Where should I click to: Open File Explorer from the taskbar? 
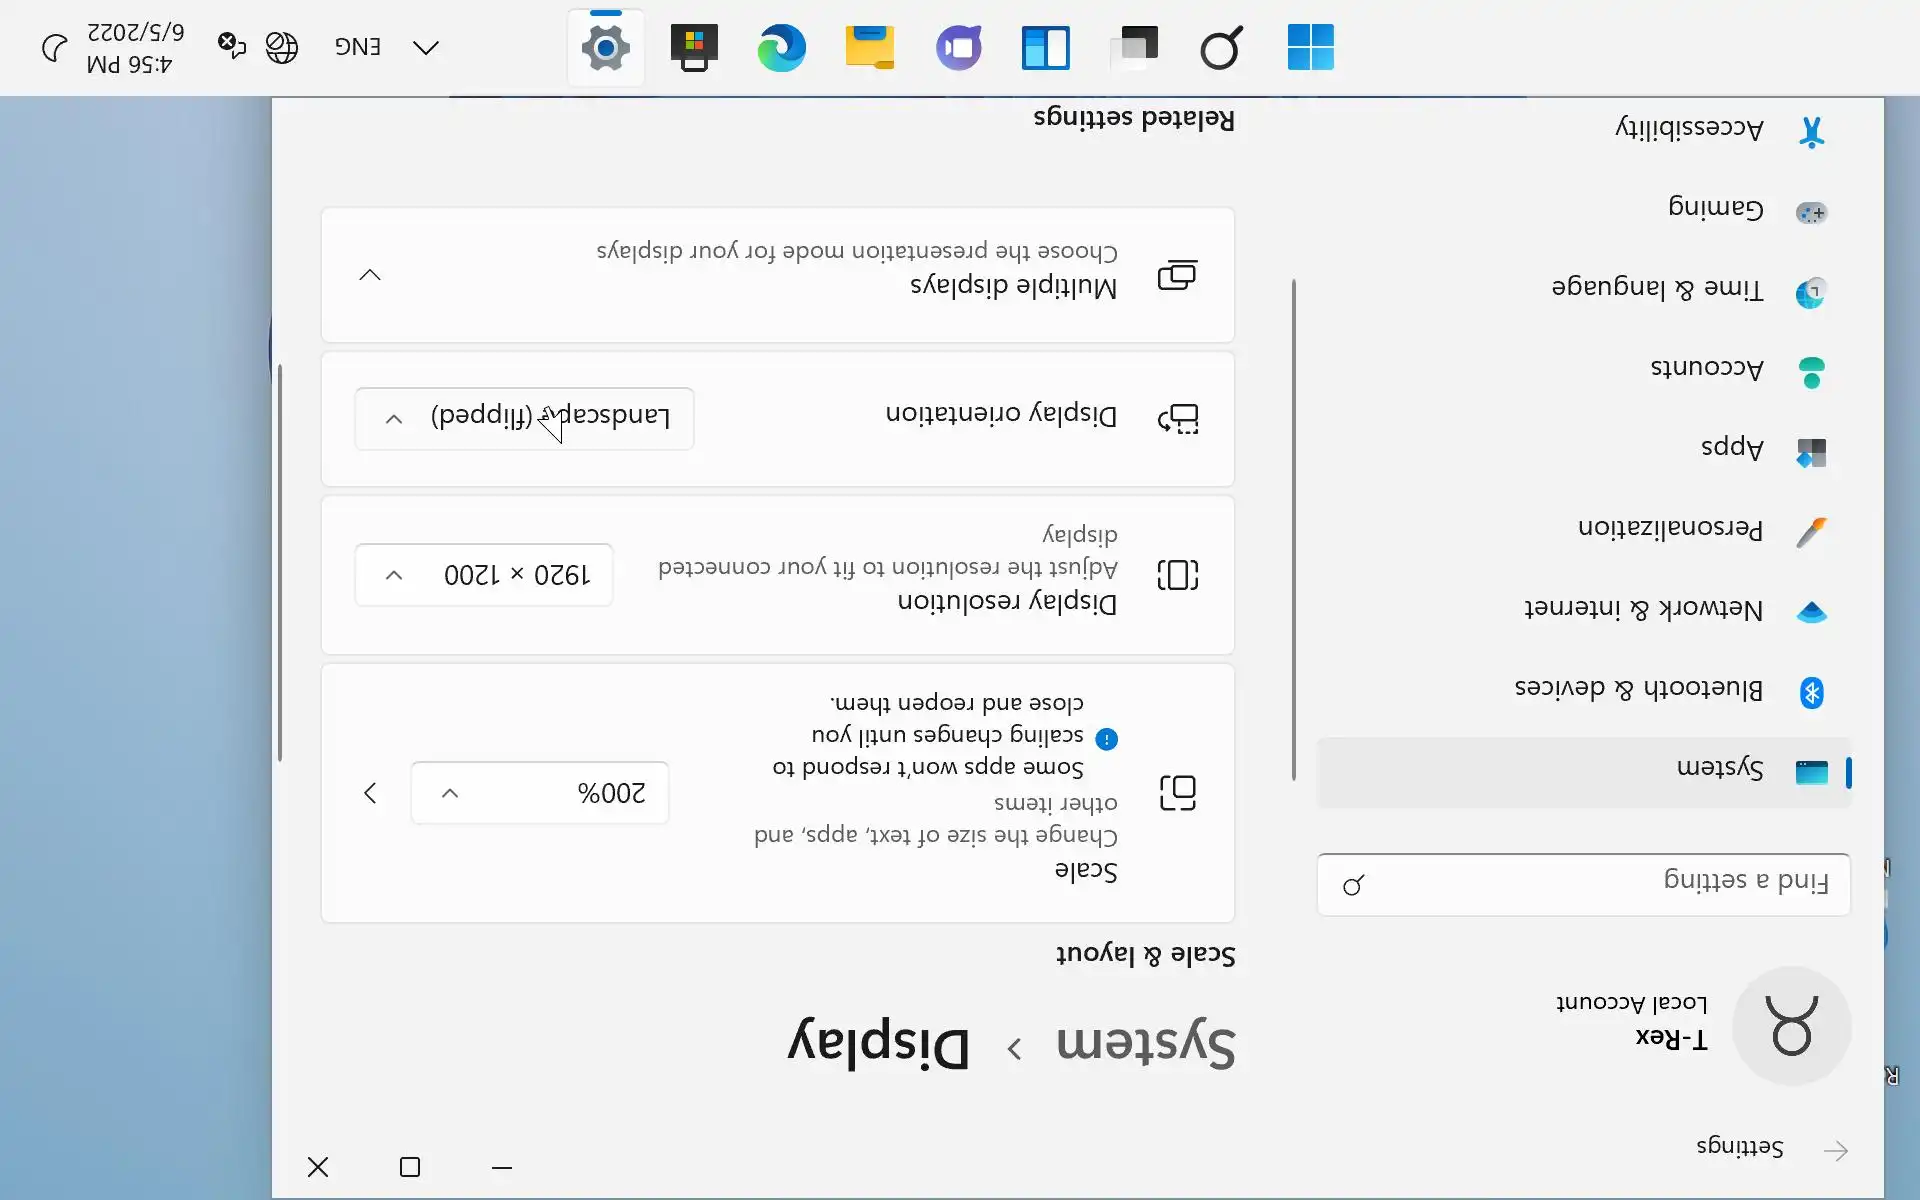[x=869, y=47]
